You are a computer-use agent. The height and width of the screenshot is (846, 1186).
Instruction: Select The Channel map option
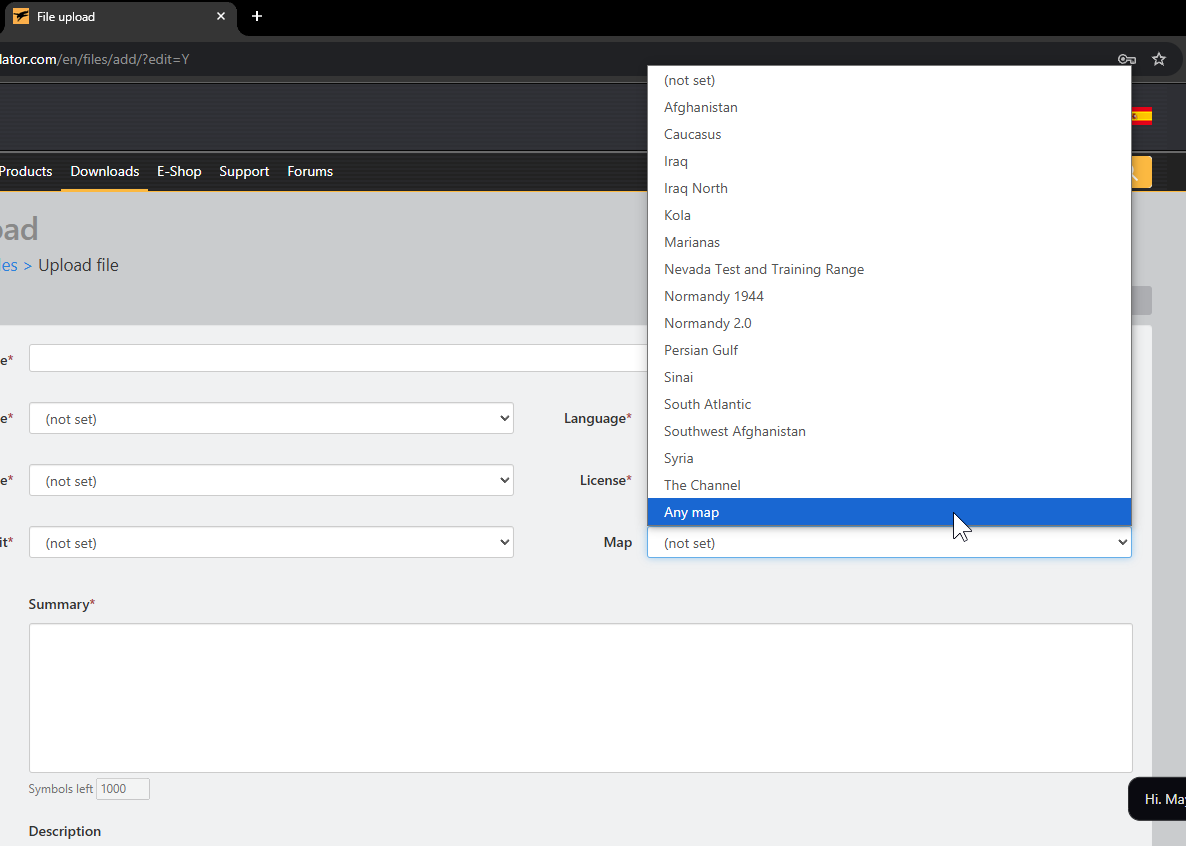(x=889, y=485)
